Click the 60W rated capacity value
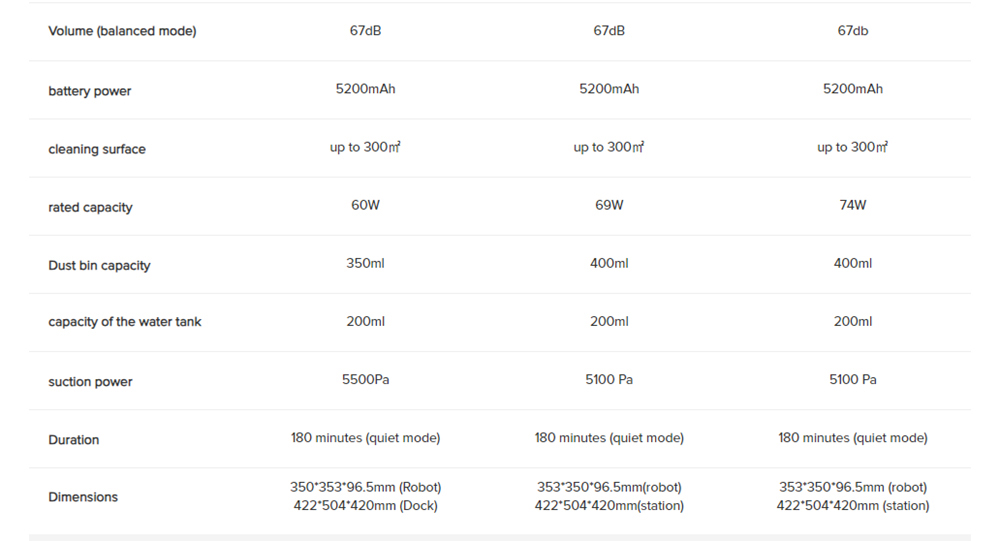1000x541 pixels. coord(365,205)
